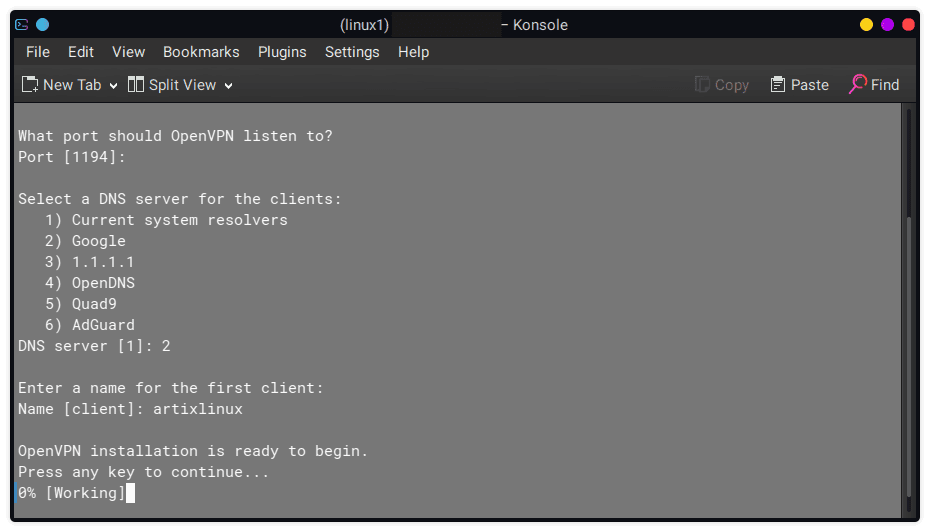Viewport: 930px width, 532px height.
Task: Click the New Tab icon
Action: (30, 85)
